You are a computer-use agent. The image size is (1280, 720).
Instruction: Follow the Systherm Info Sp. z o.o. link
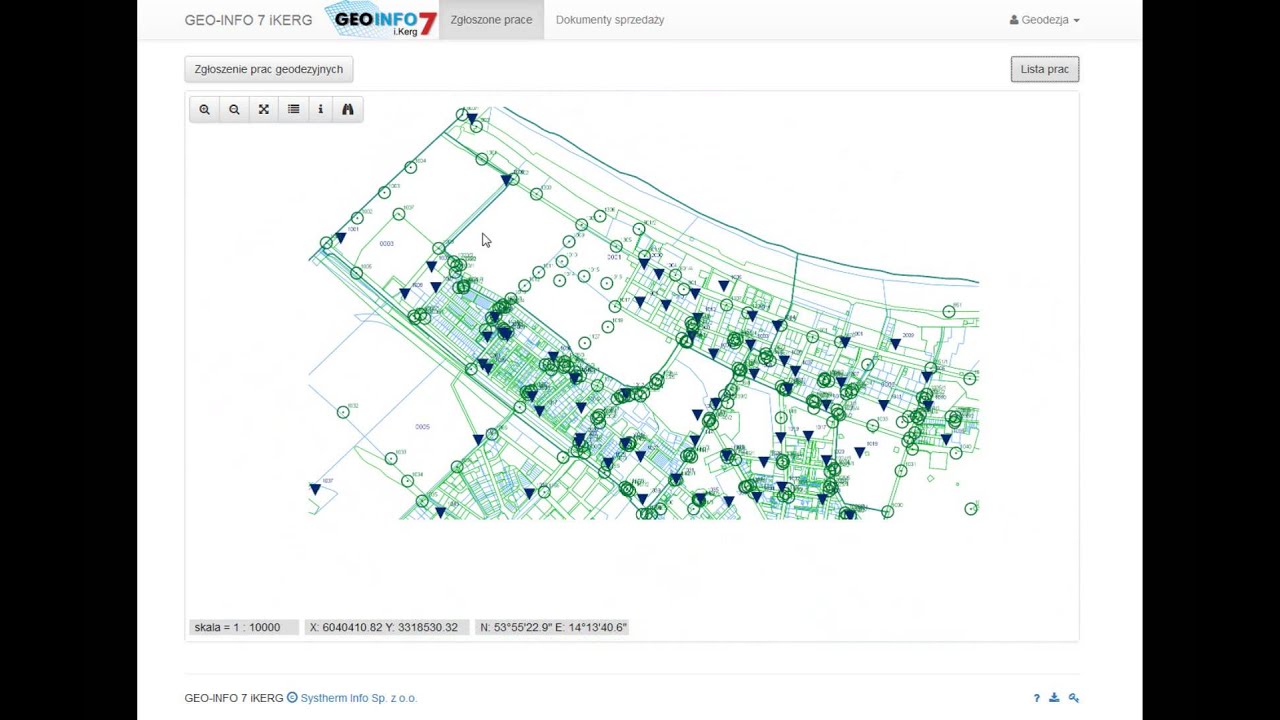pyautogui.click(x=359, y=698)
